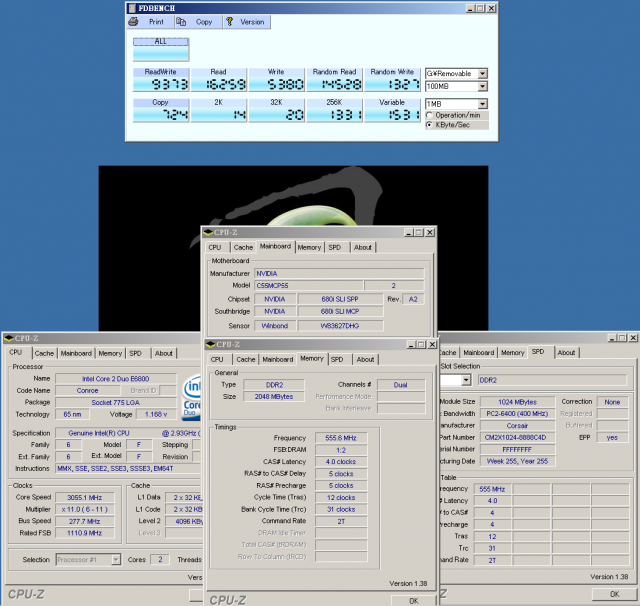Viewport: 640px width, 606px height.
Task: Open SPD tab in Mainboard CPU-Z window
Action: pyautogui.click(x=335, y=247)
